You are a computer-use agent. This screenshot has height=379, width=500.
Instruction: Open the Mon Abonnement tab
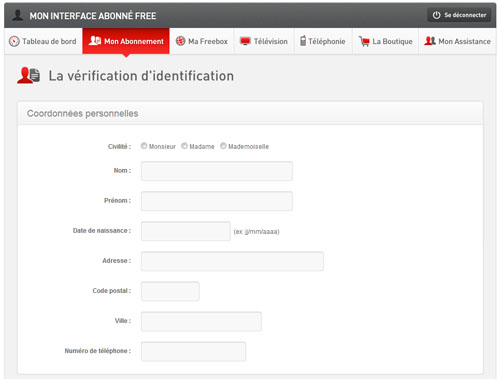(126, 41)
